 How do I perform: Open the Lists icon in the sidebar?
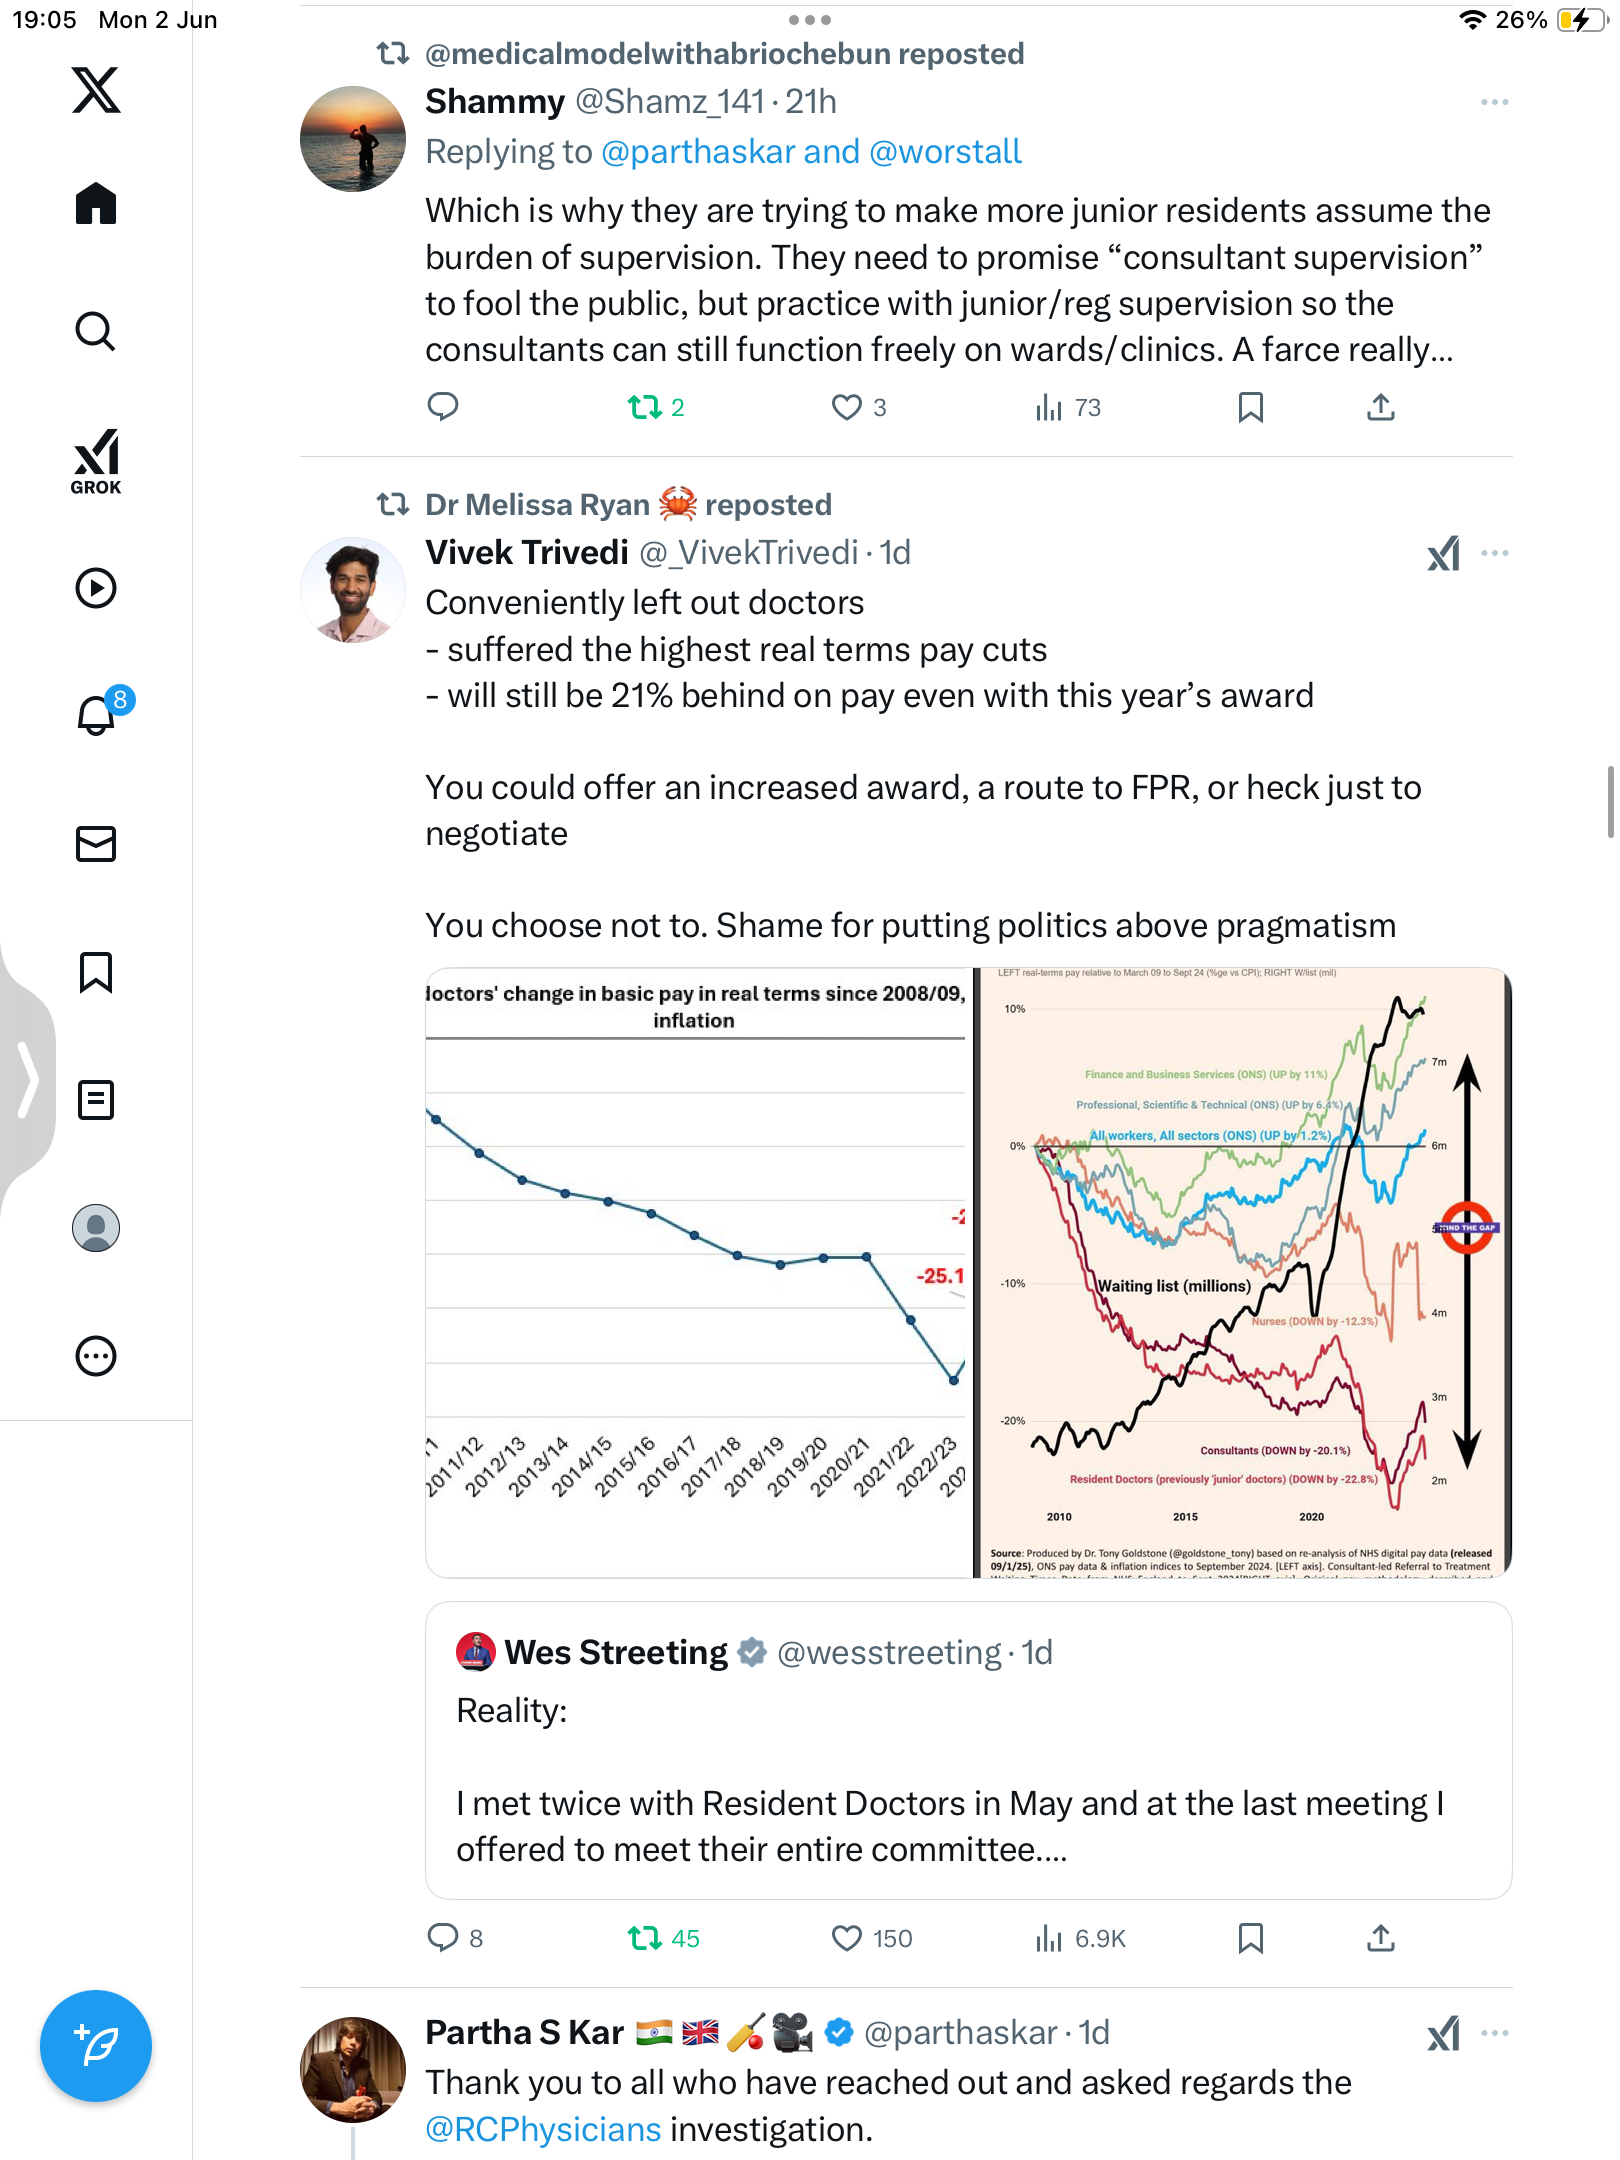click(96, 1100)
